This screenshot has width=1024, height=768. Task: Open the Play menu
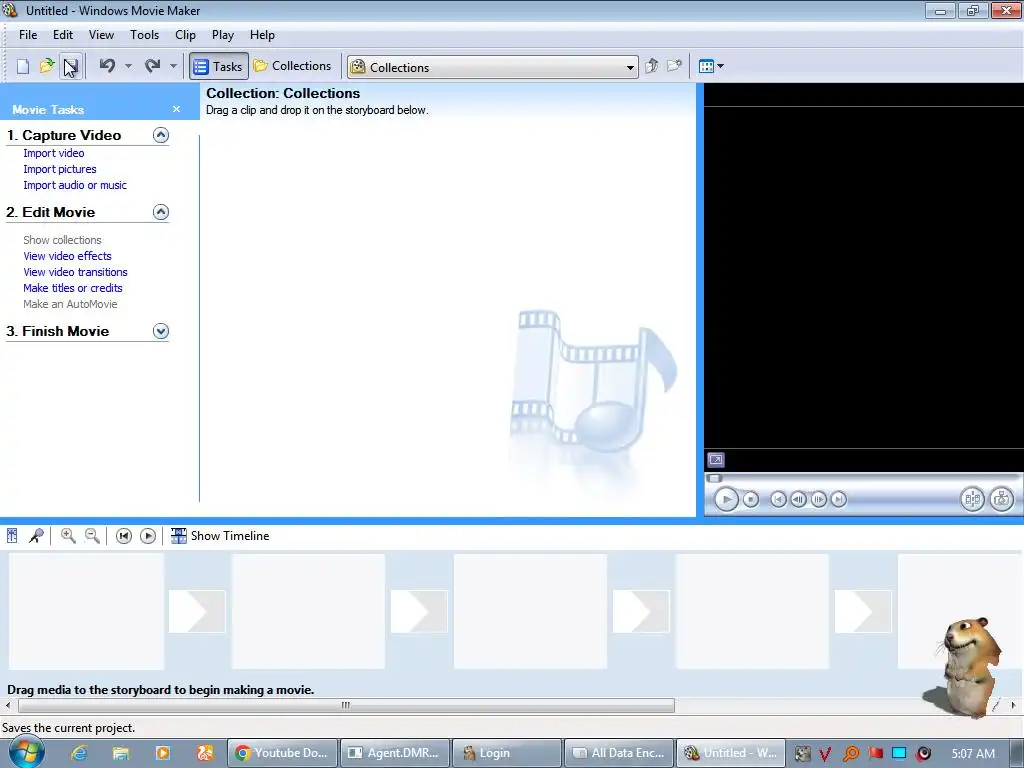point(223,35)
